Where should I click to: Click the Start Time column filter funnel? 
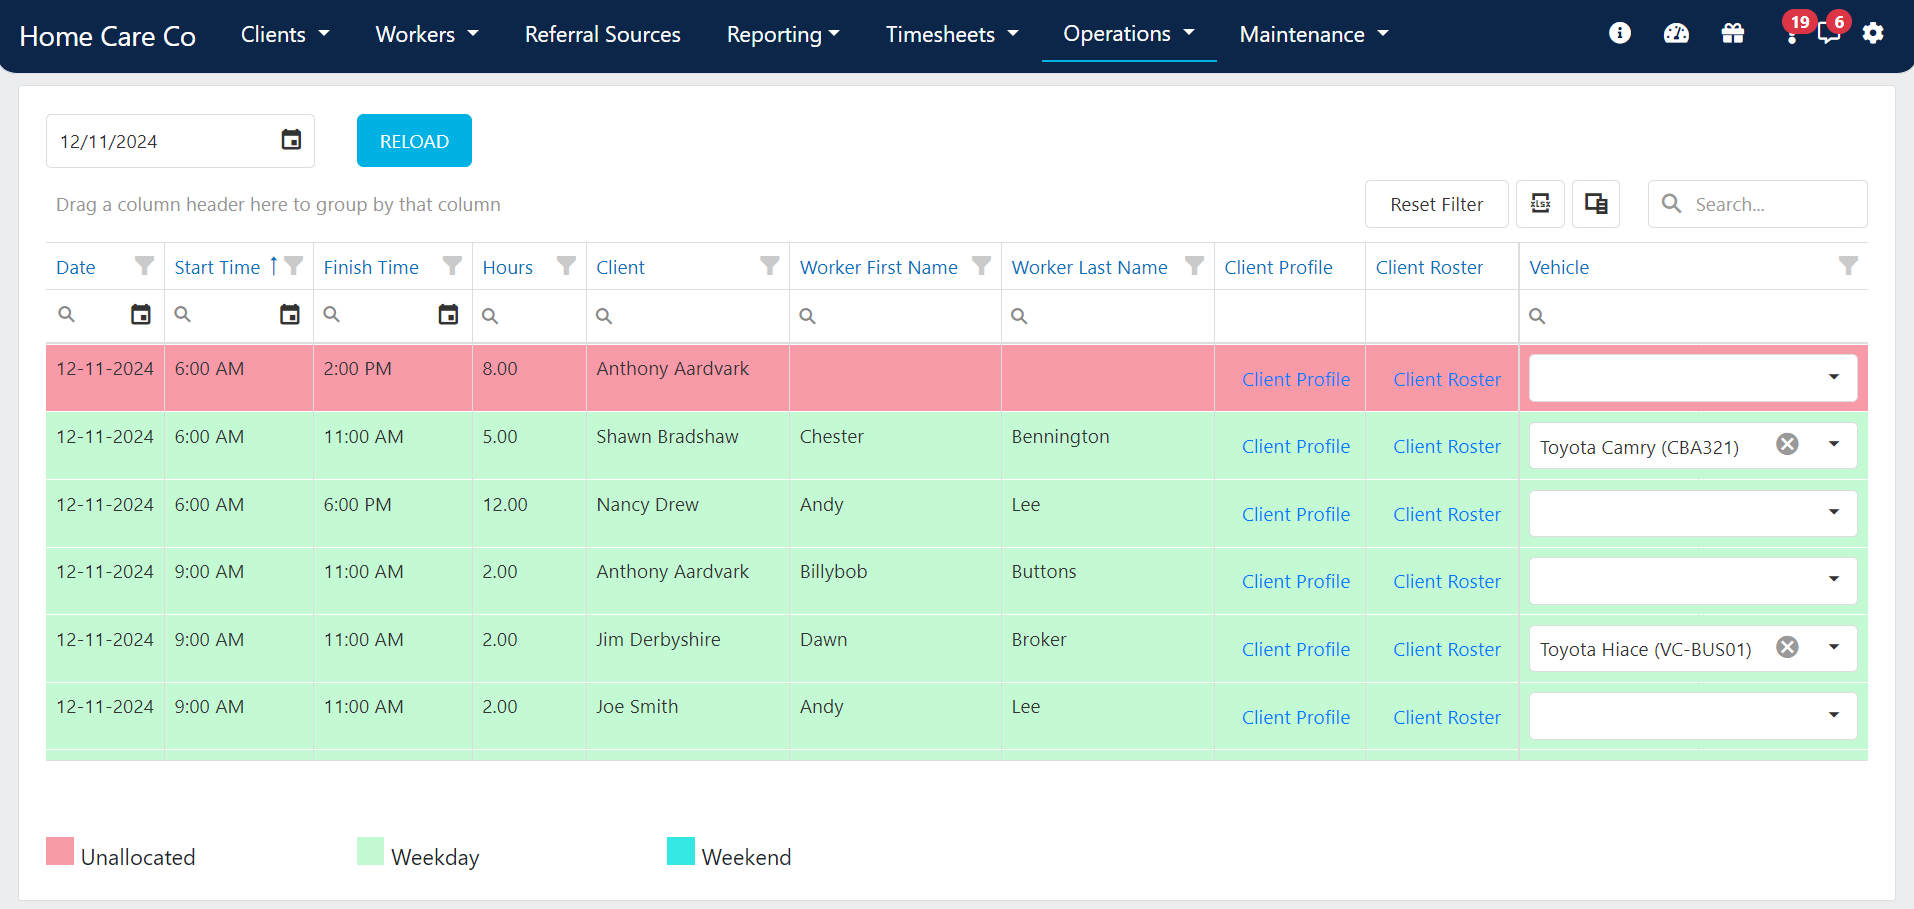pos(293,265)
